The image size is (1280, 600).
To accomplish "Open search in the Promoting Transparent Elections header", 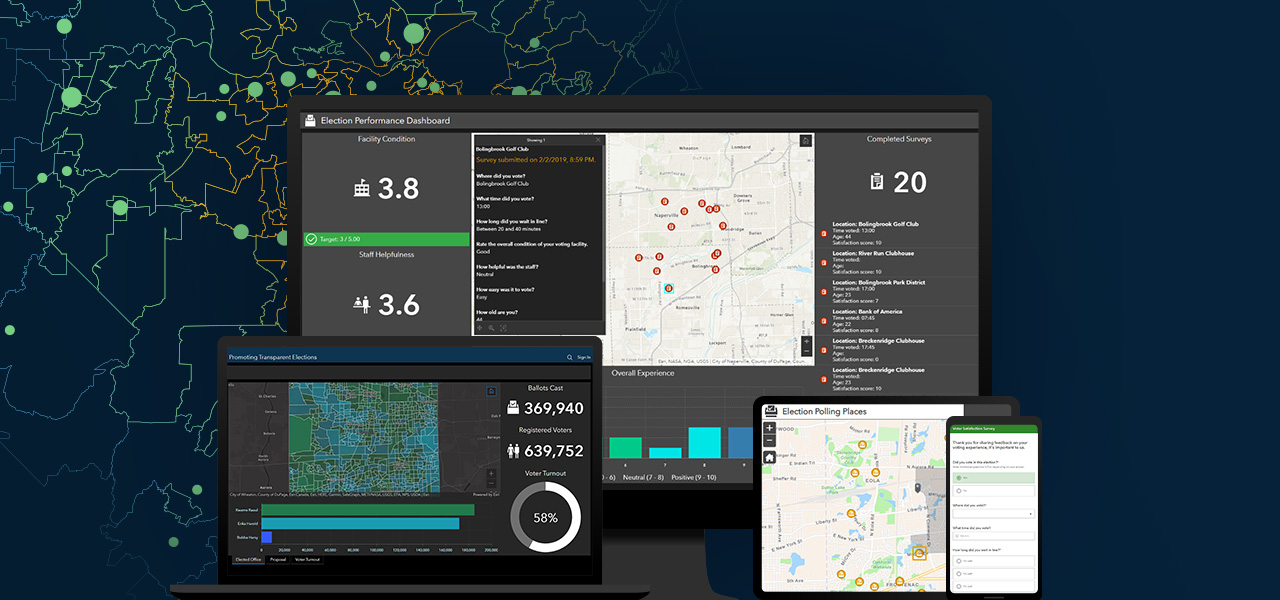I will (569, 357).
